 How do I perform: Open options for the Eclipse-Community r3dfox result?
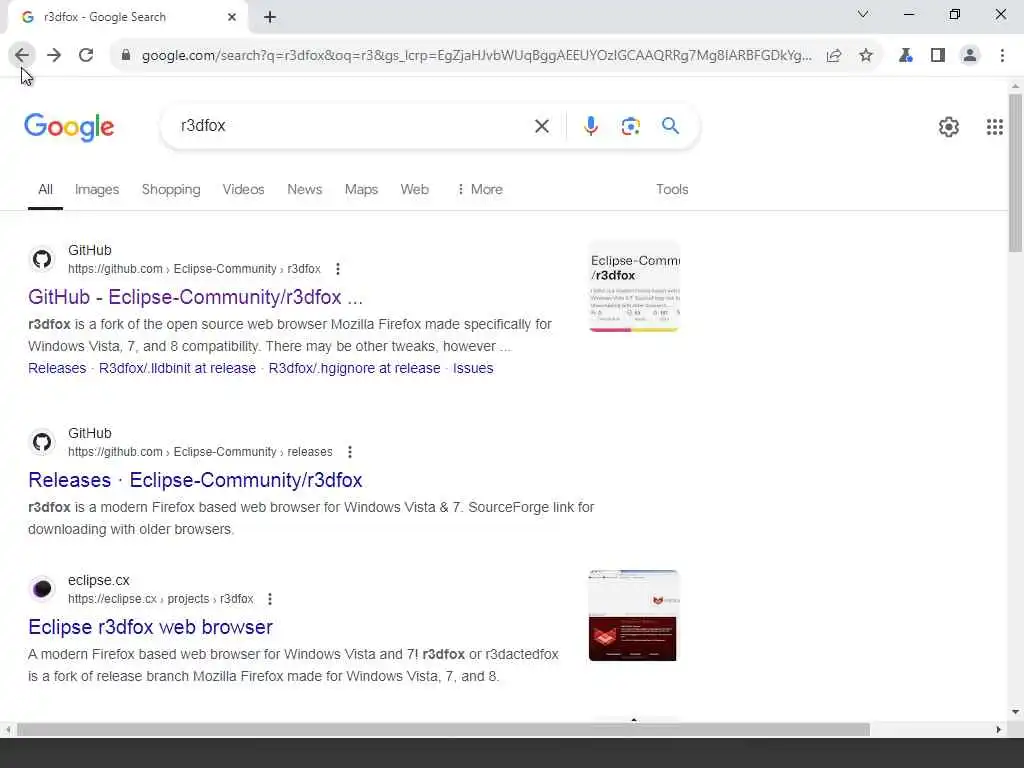[x=338, y=269]
